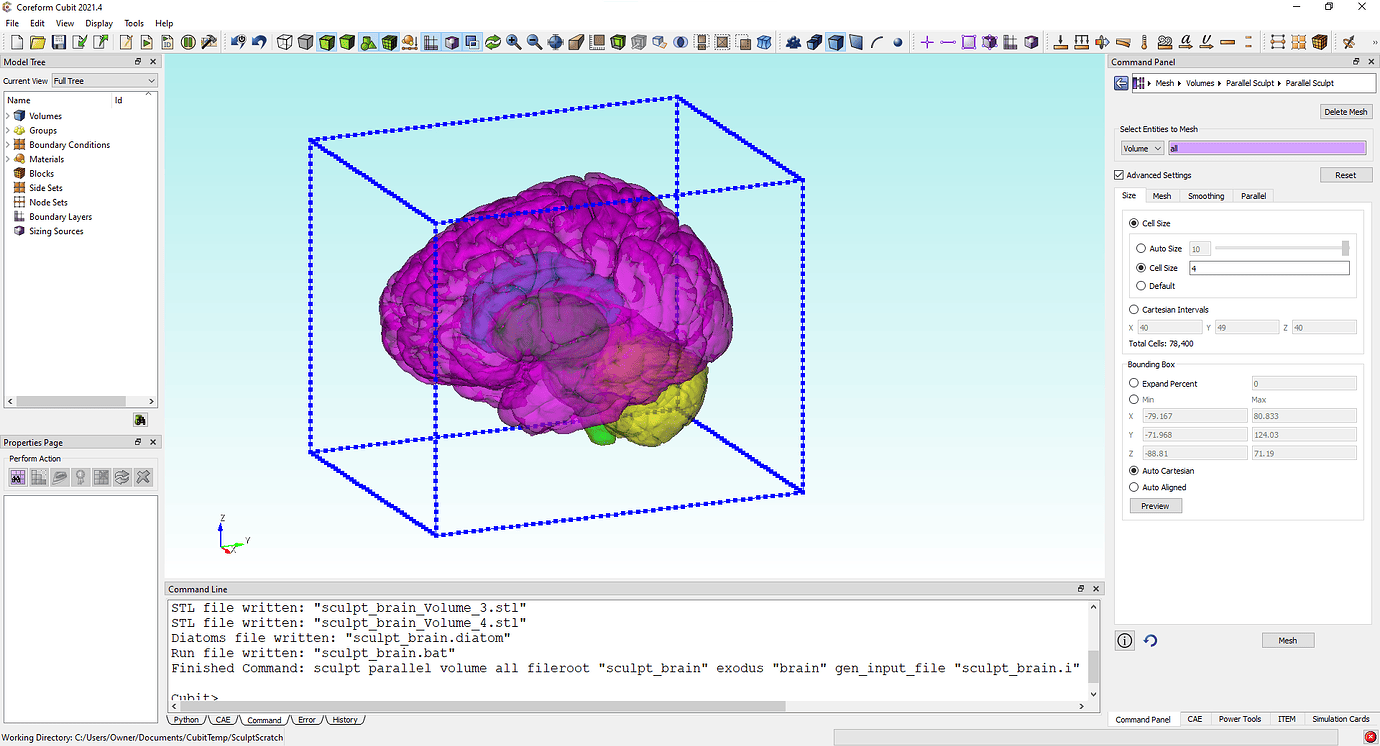Click the blue reset arrow beside info icon

pyautogui.click(x=1150, y=640)
